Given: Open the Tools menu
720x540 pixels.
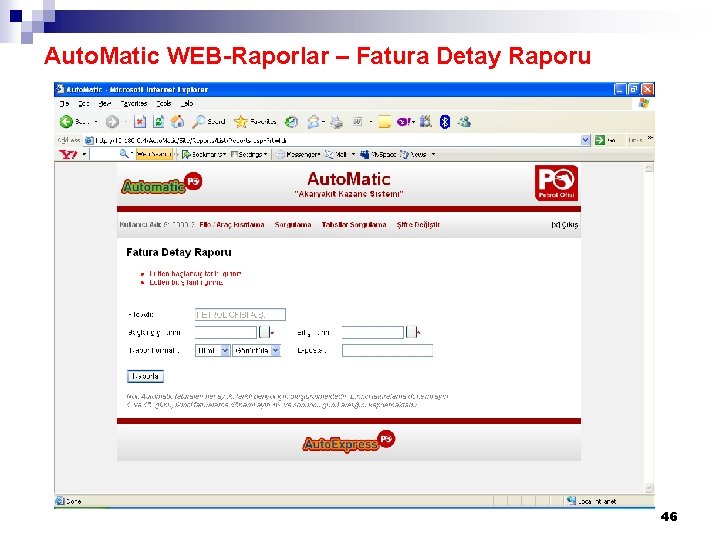Looking at the screenshot, I should pyautogui.click(x=164, y=103).
